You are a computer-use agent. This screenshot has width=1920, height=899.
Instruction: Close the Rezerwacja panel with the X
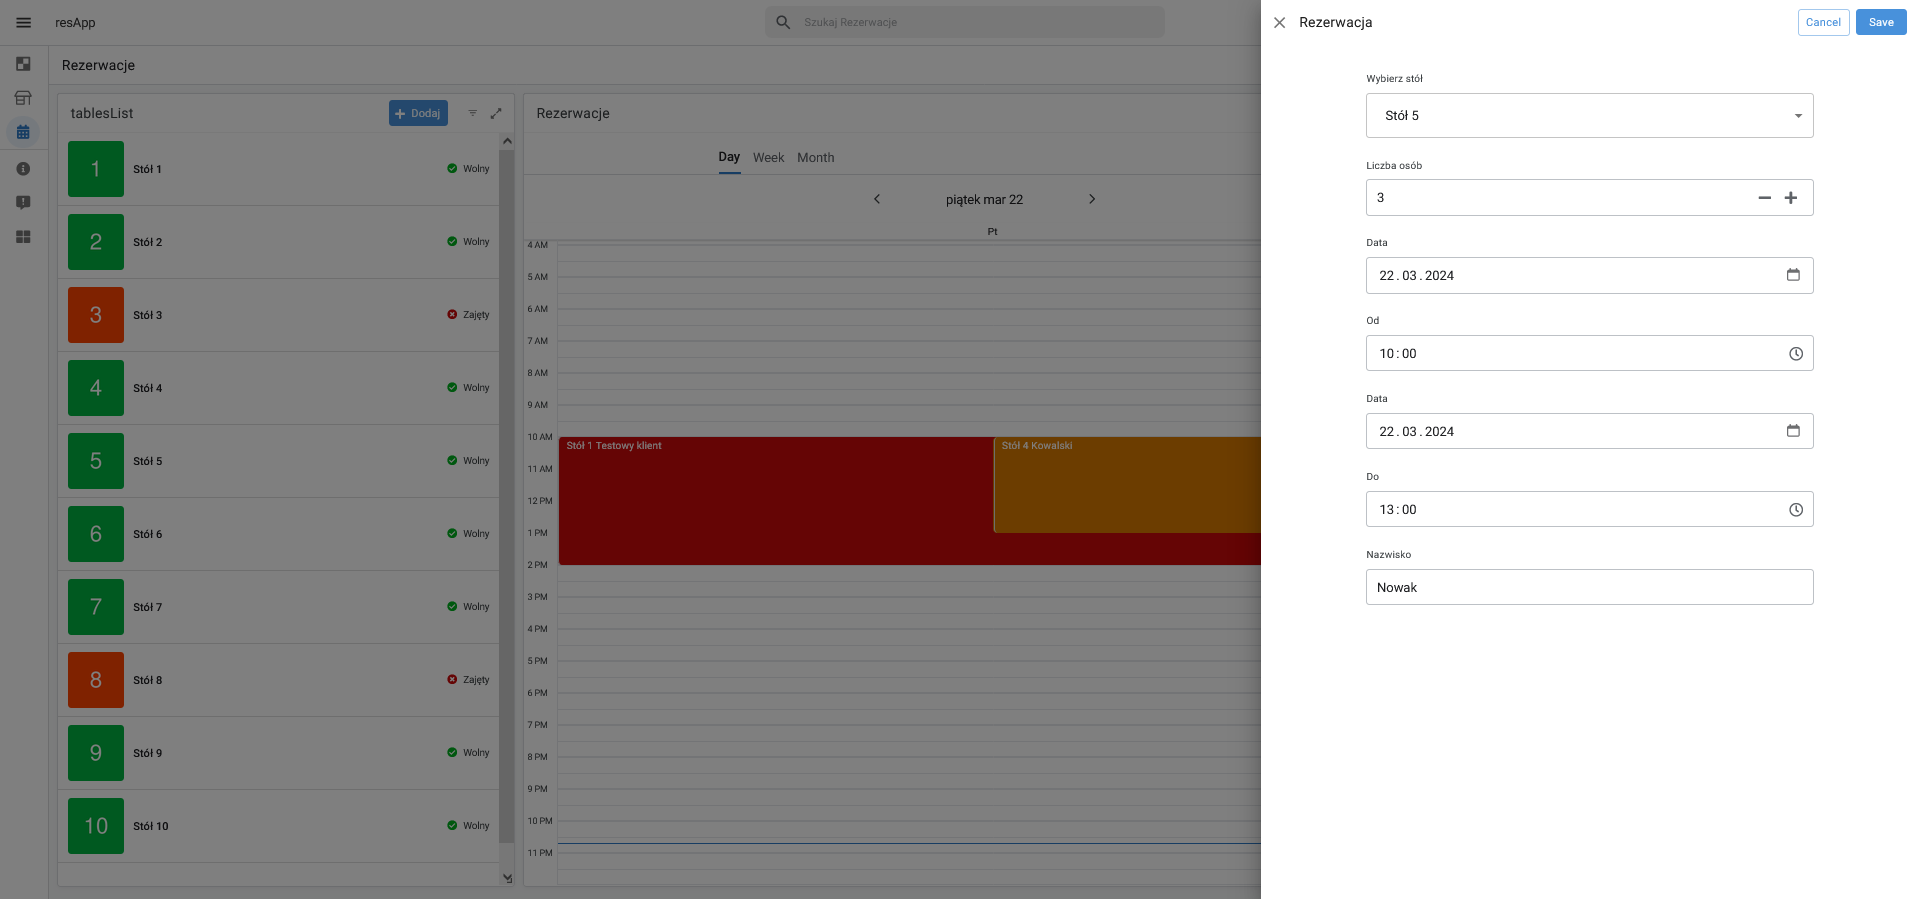(1279, 22)
